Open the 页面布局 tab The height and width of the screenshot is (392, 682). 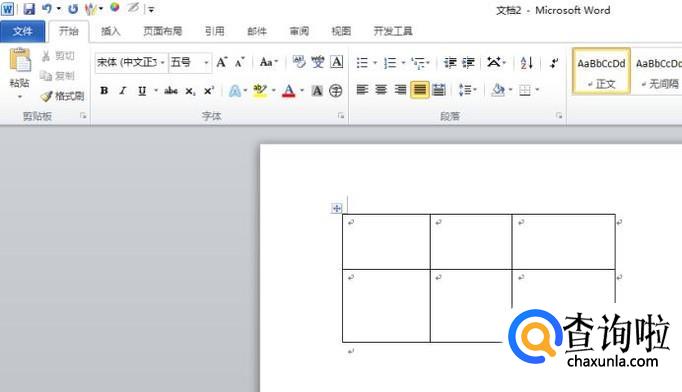(163, 31)
